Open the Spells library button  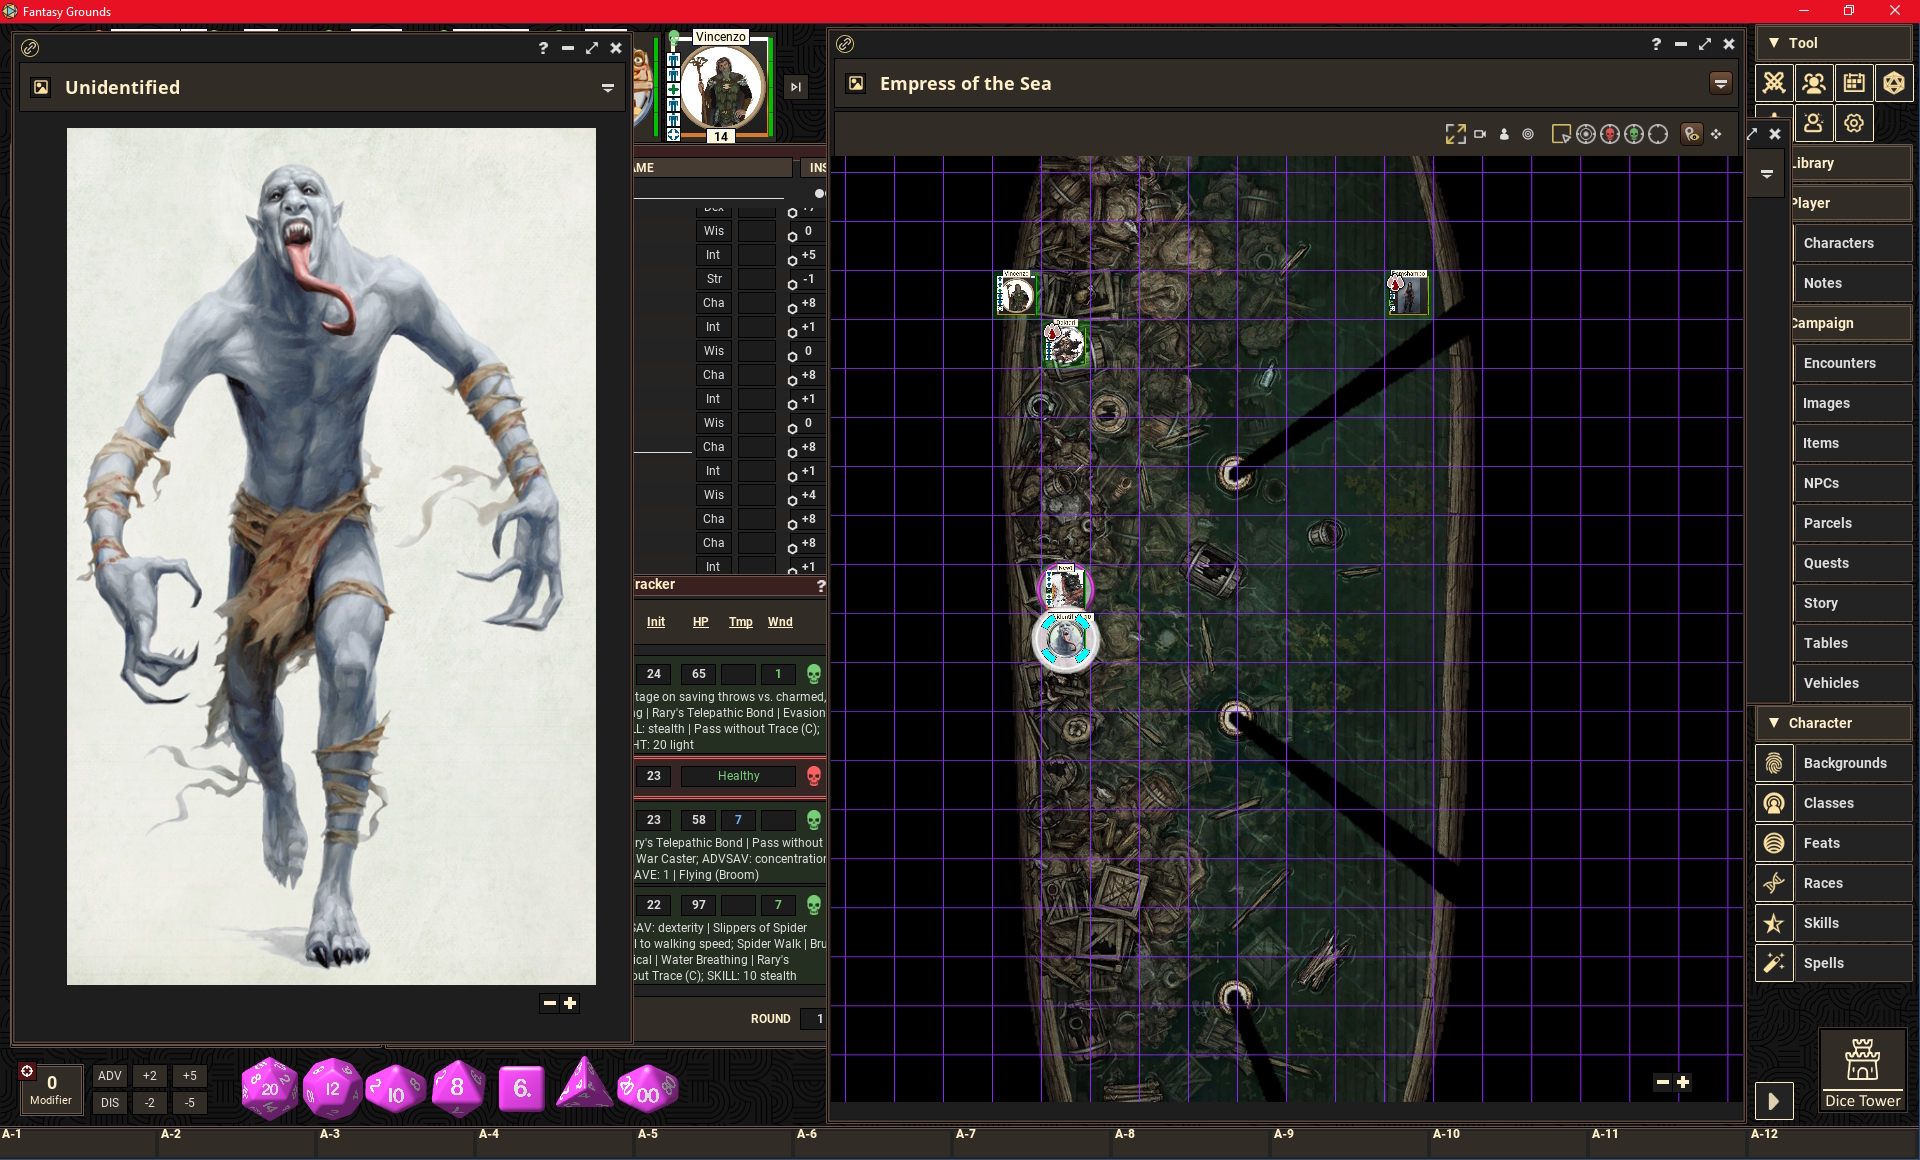pos(1823,963)
